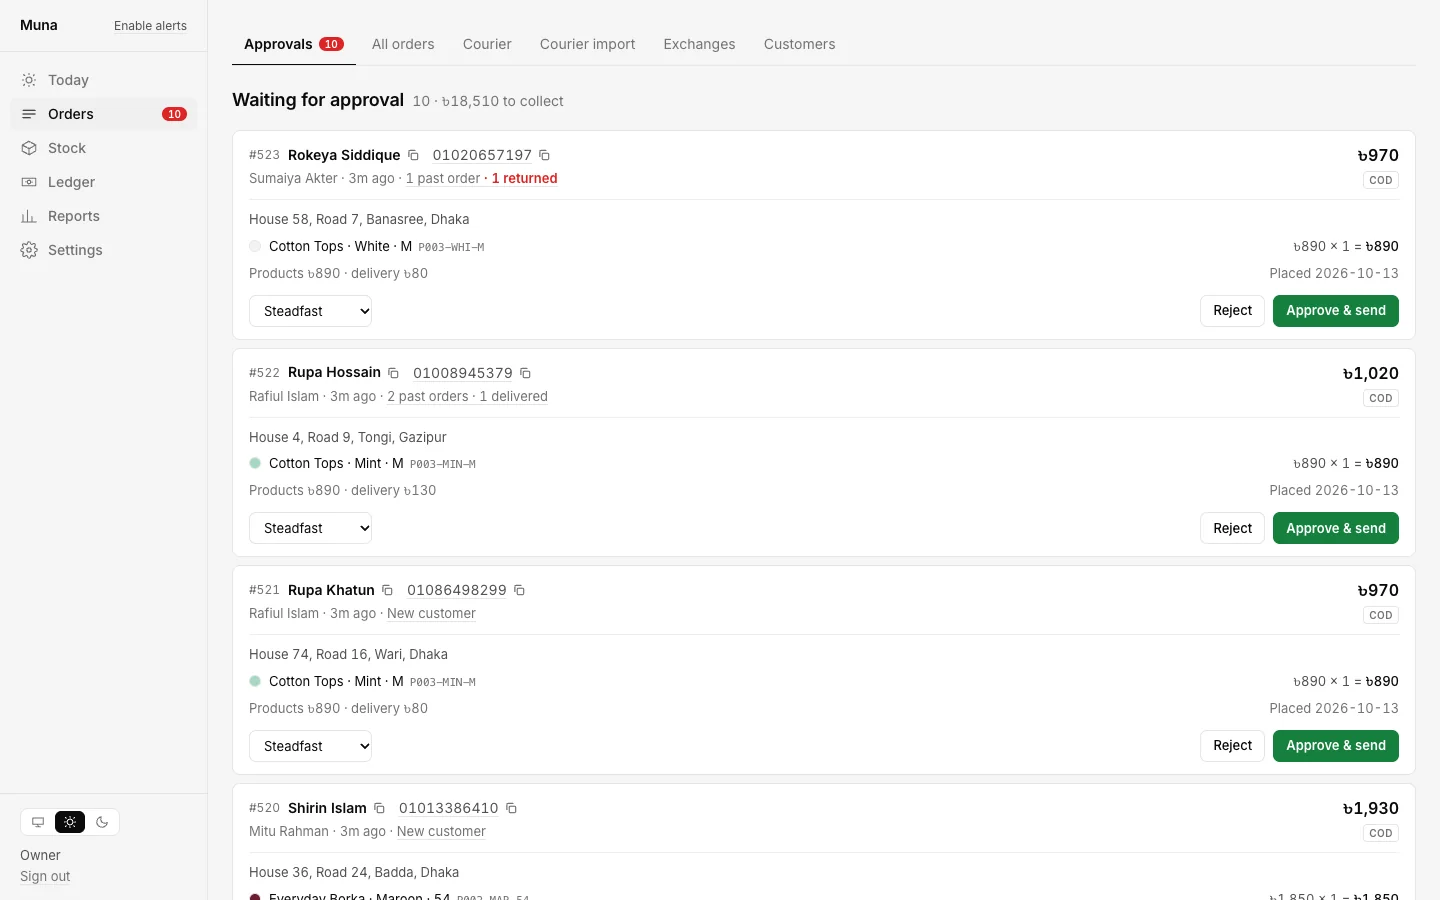Open courier dropdown for order #521
1440x900 pixels.
pos(310,746)
